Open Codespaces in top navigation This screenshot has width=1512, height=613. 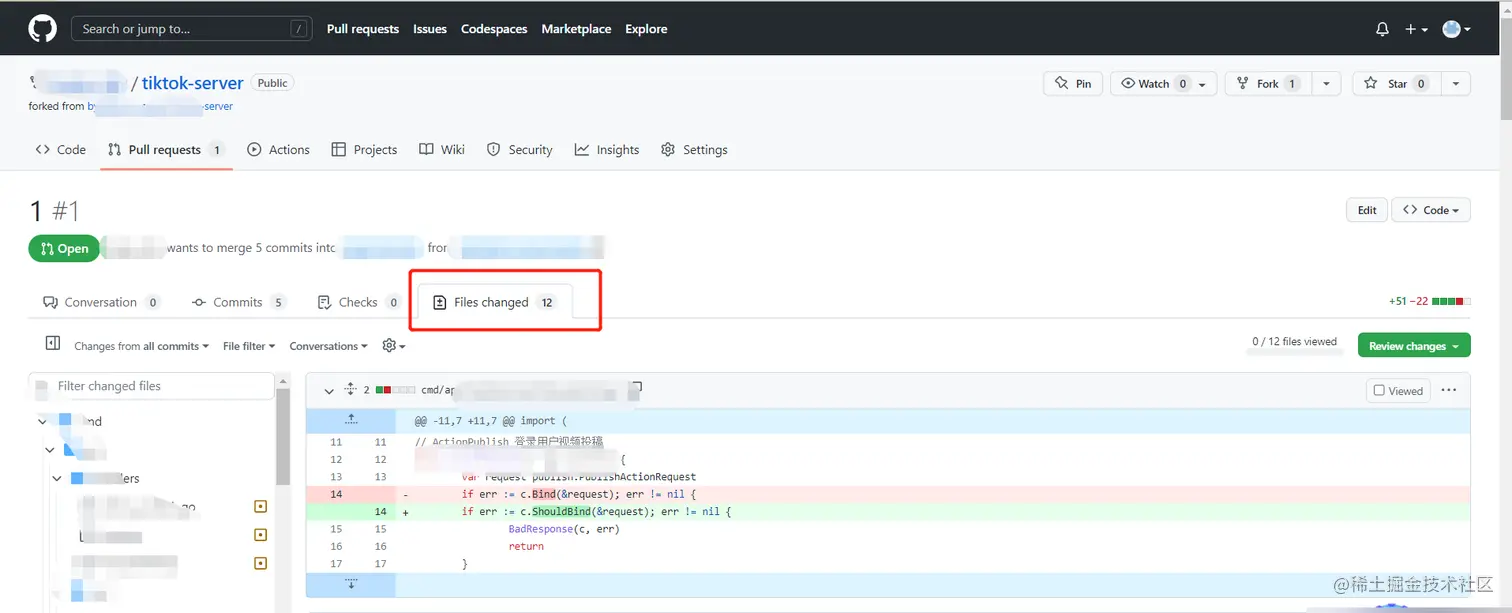pos(494,29)
